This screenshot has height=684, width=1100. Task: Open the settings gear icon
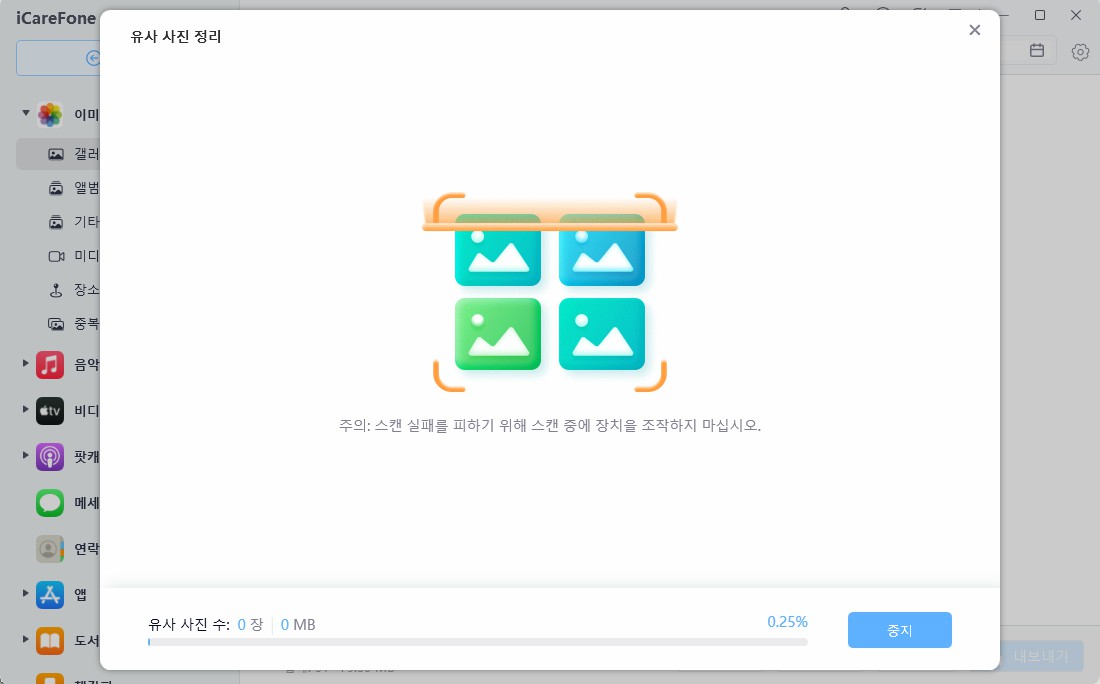coord(1080,51)
